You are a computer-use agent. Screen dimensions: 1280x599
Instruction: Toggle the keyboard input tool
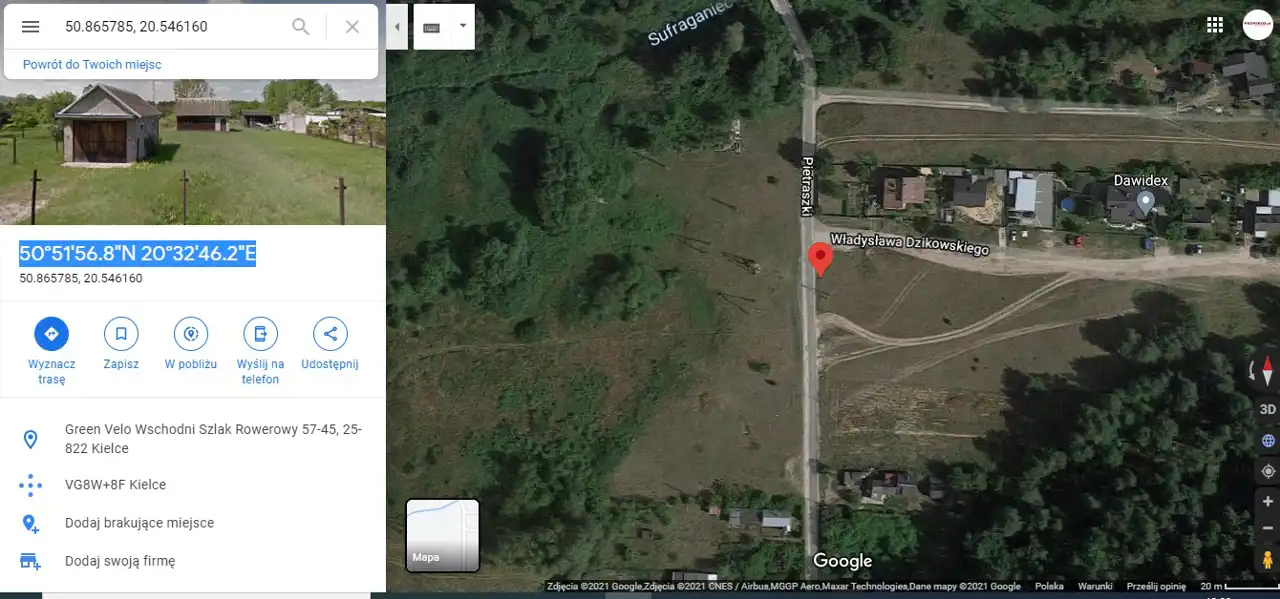432,27
